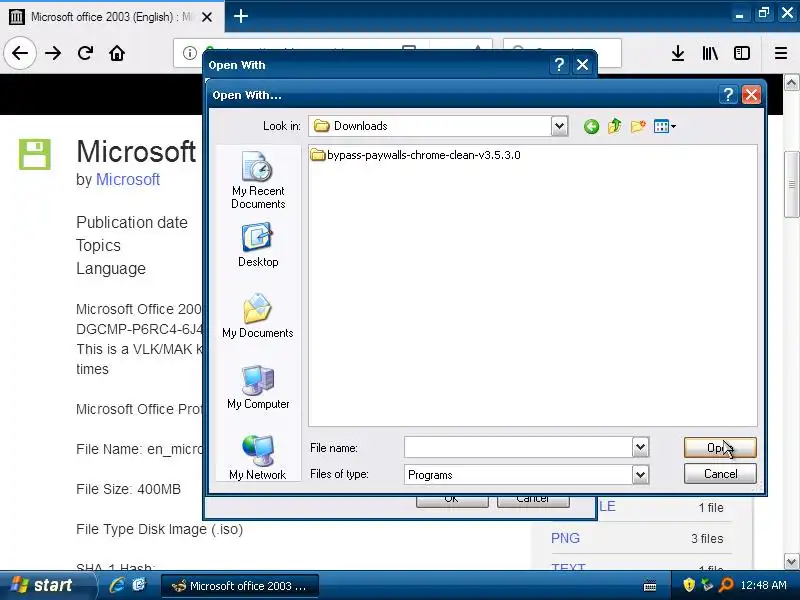Screen dimensions: 800x600
Task: Click the Open button
Action: click(x=720, y=447)
